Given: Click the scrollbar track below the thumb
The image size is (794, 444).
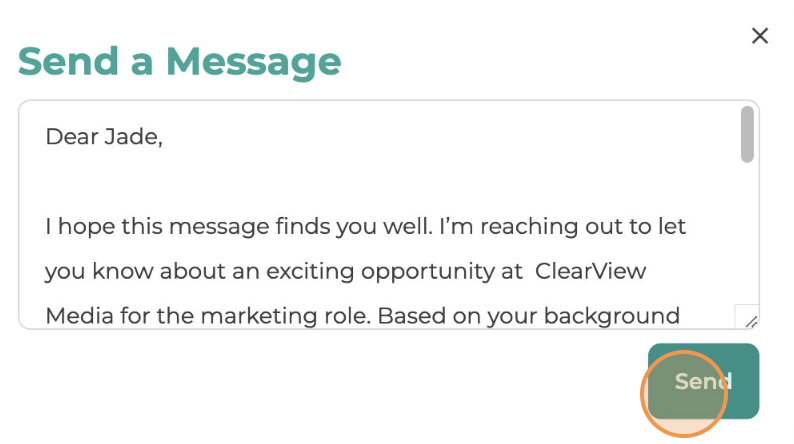Looking at the screenshot, I should click(x=747, y=233).
